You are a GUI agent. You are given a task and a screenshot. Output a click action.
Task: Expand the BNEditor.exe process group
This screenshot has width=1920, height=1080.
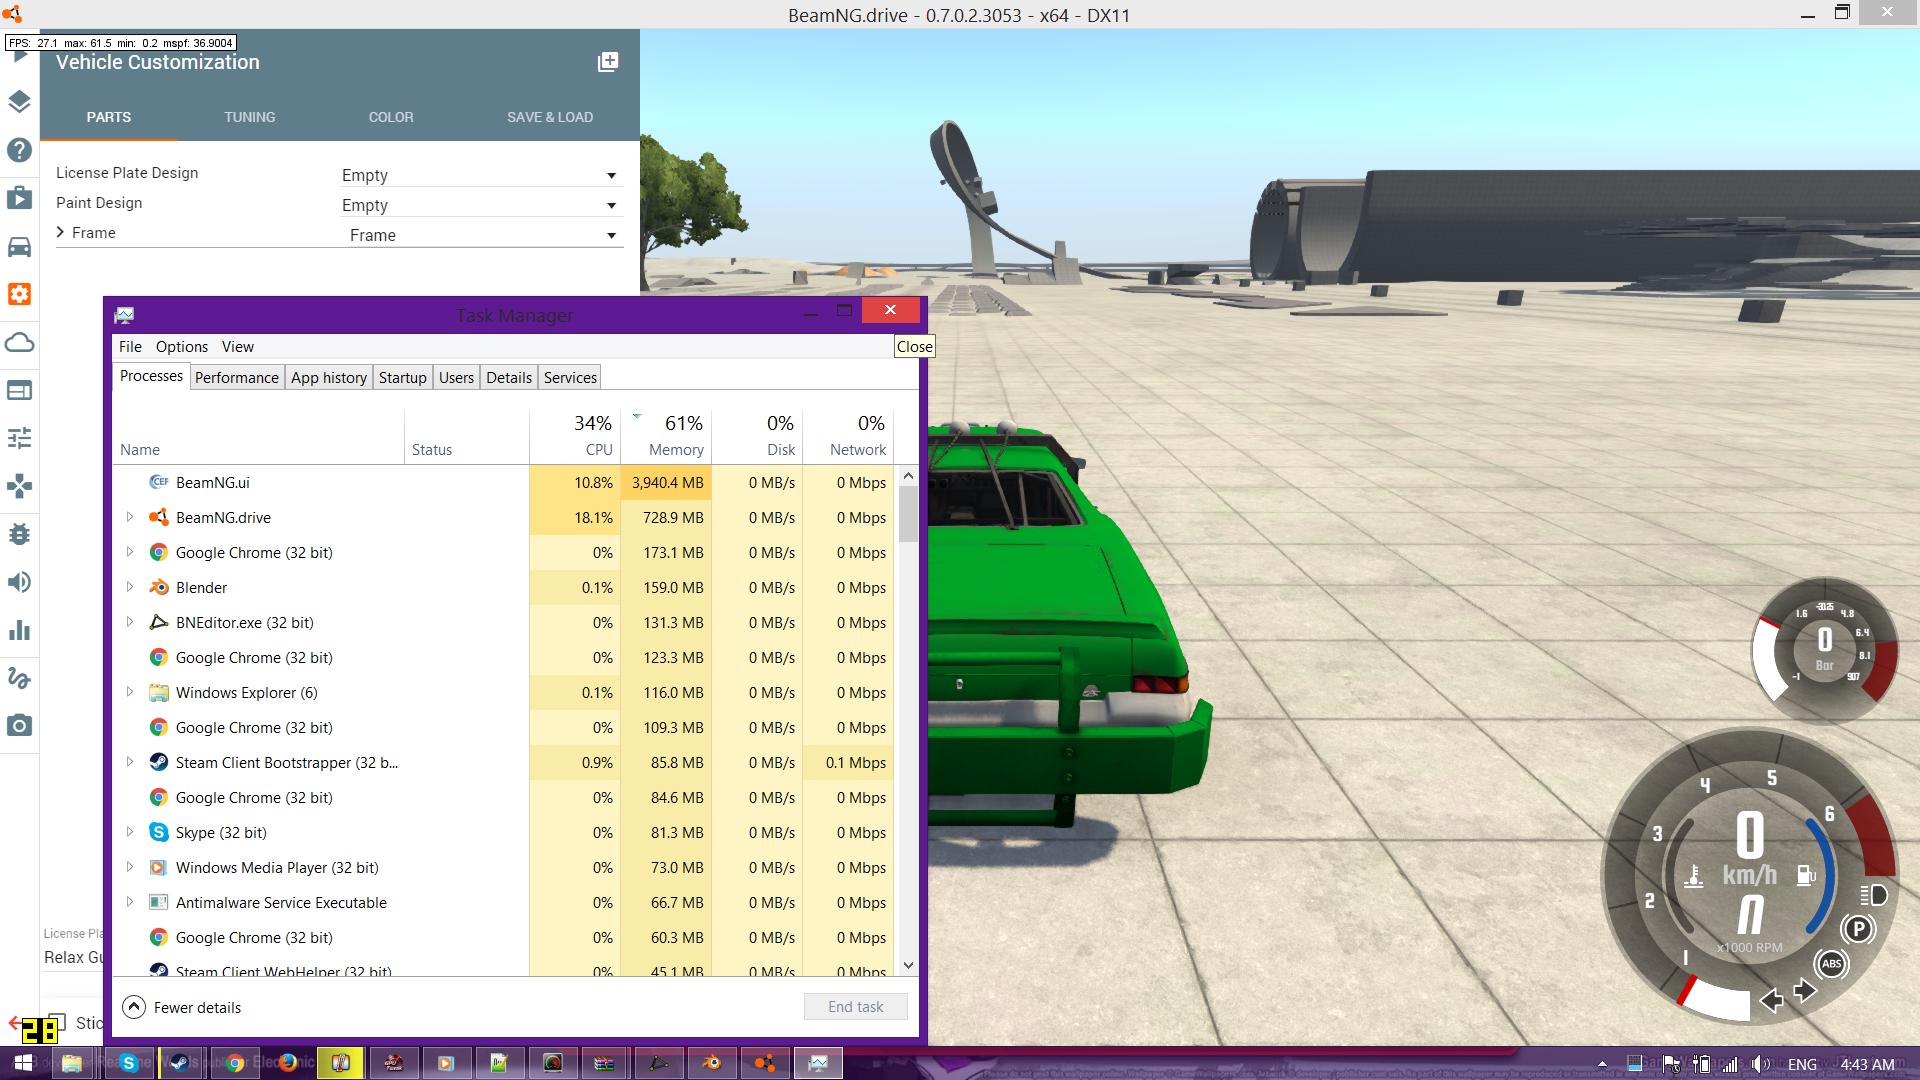[130, 622]
